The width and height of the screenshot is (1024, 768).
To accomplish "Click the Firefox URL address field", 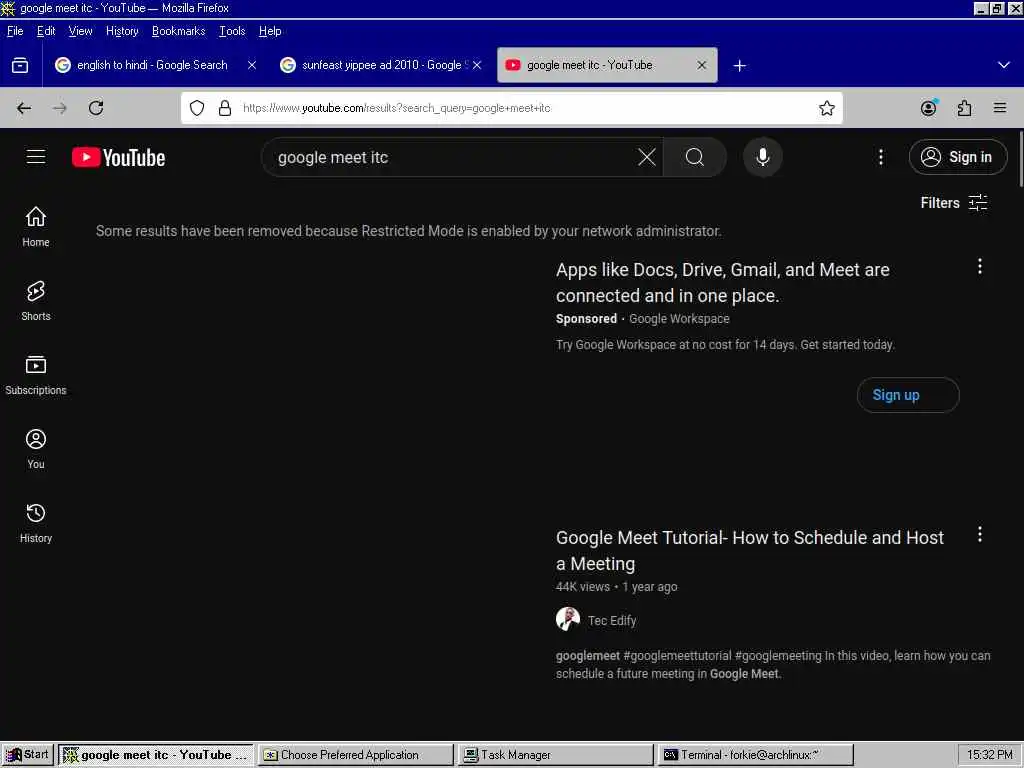I will click(x=512, y=108).
